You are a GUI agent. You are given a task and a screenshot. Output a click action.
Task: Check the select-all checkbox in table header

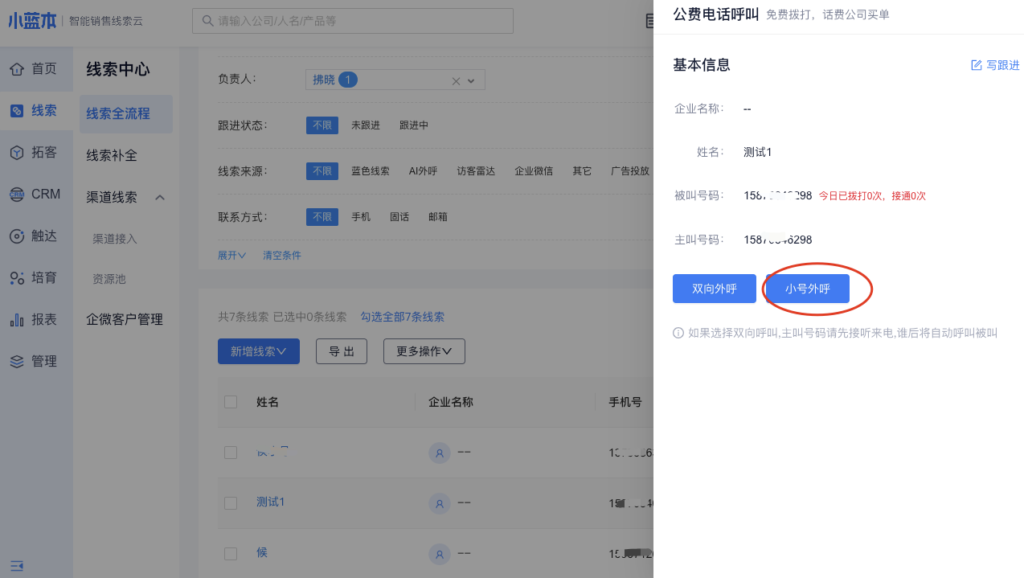click(x=231, y=402)
